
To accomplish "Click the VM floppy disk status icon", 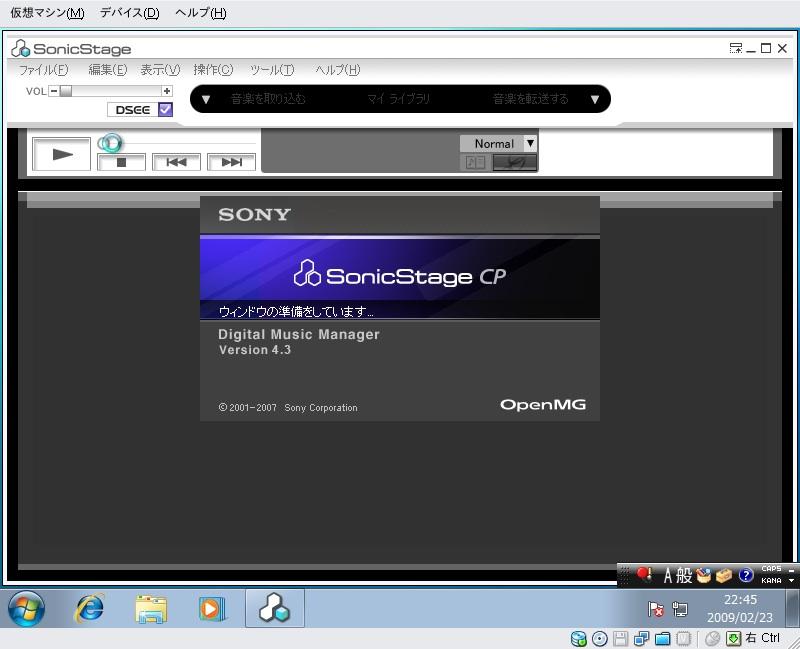I will (x=620, y=638).
